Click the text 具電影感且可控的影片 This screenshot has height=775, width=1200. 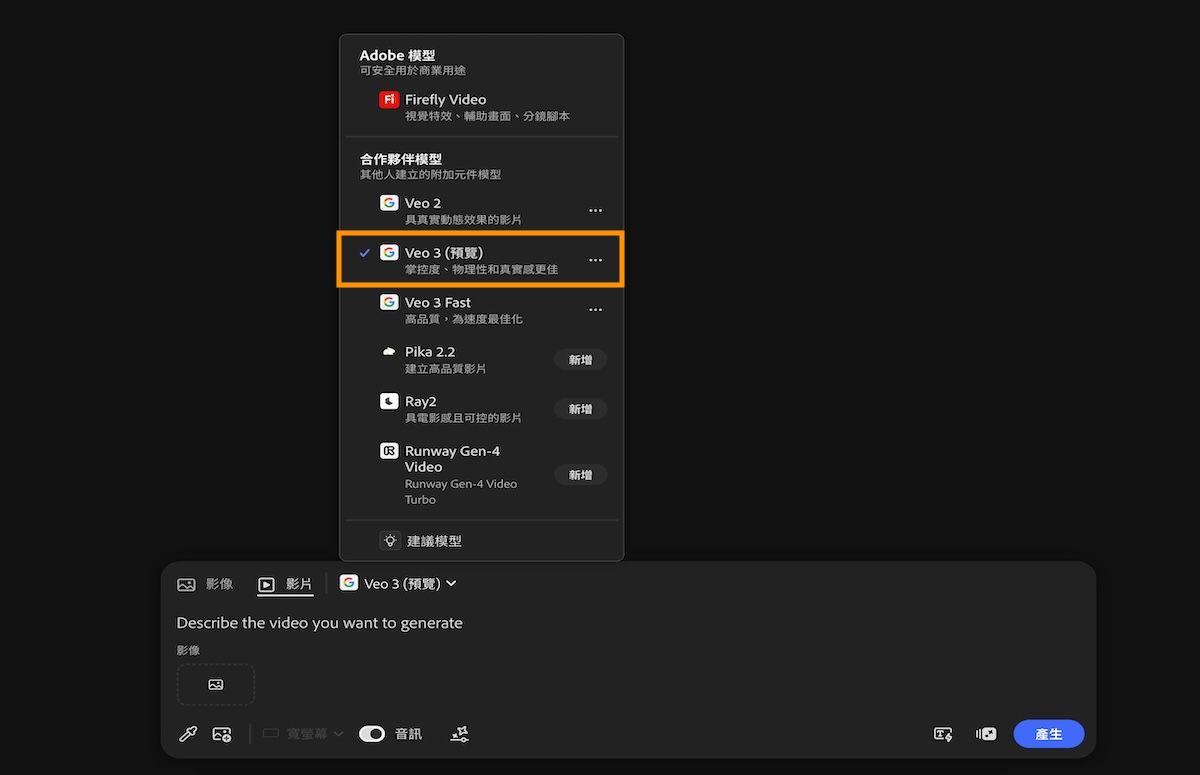coord(464,418)
